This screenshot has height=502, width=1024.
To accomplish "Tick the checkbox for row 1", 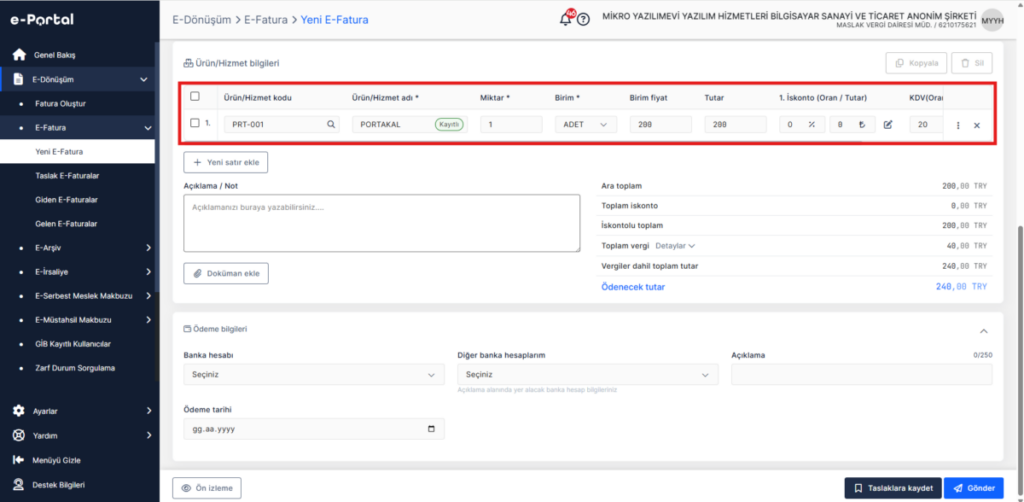I will [195, 123].
